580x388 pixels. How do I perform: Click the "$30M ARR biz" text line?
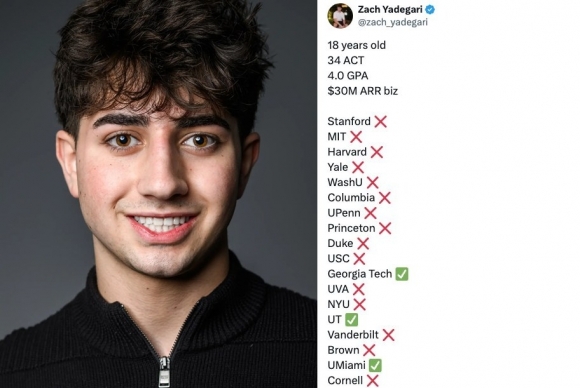pyautogui.click(x=362, y=91)
